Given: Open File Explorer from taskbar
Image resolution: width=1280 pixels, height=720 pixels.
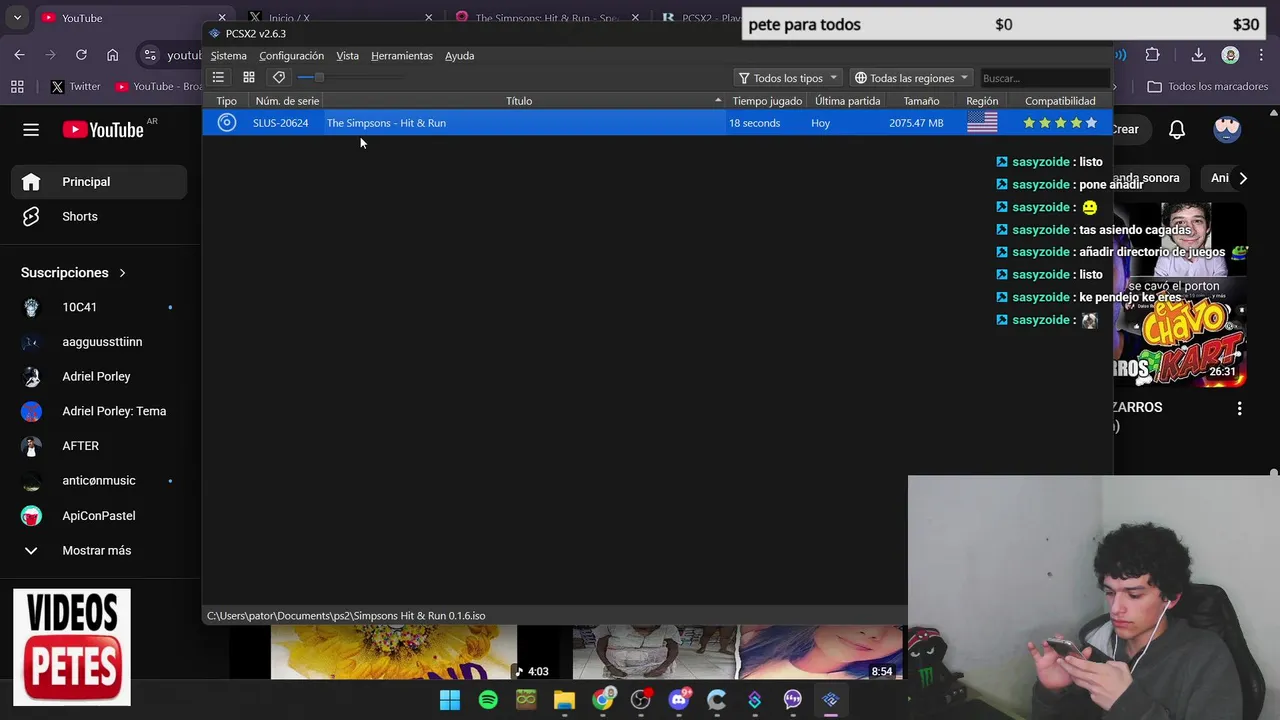Looking at the screenshot, I should tap(564, 700).
